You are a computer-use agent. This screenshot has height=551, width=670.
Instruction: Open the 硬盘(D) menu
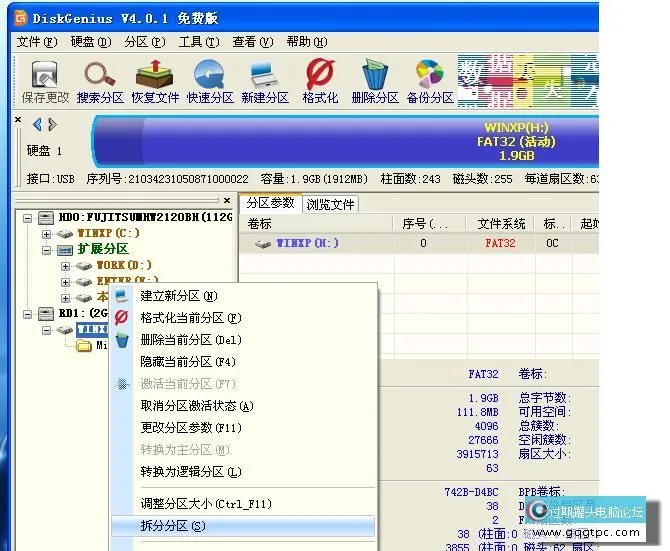click(x=91, y=42)
